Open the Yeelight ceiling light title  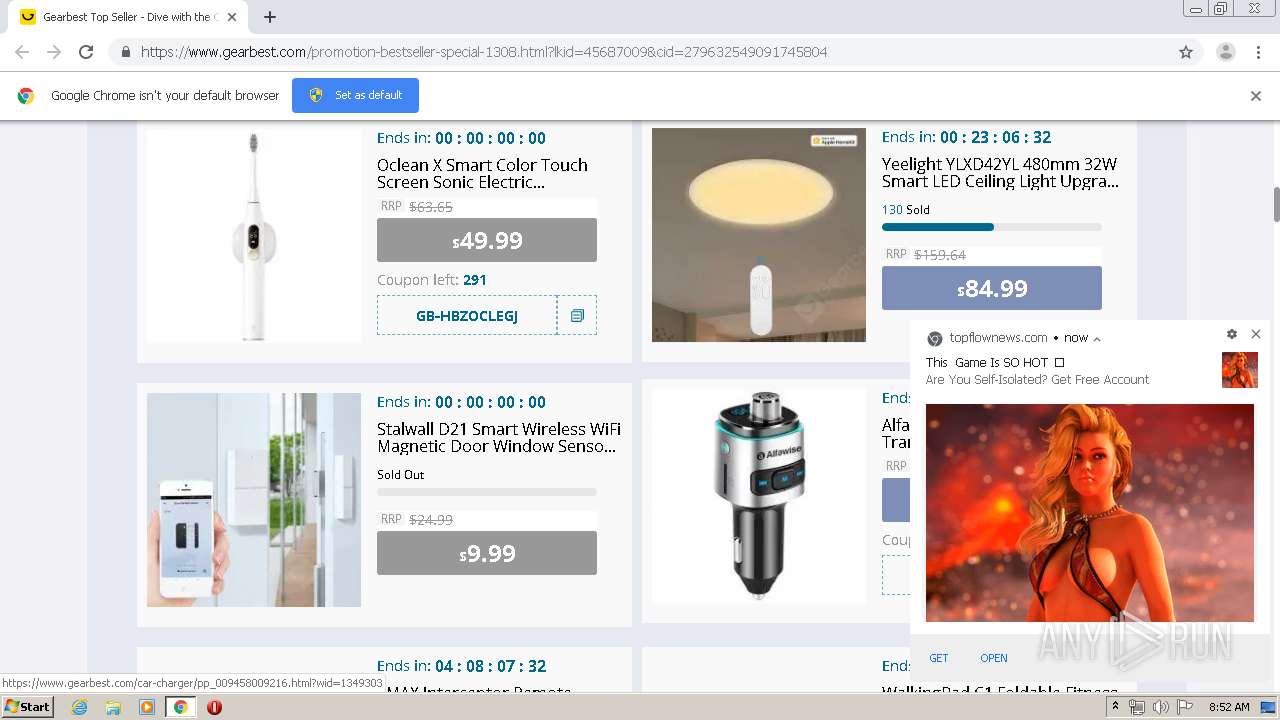1000,172
